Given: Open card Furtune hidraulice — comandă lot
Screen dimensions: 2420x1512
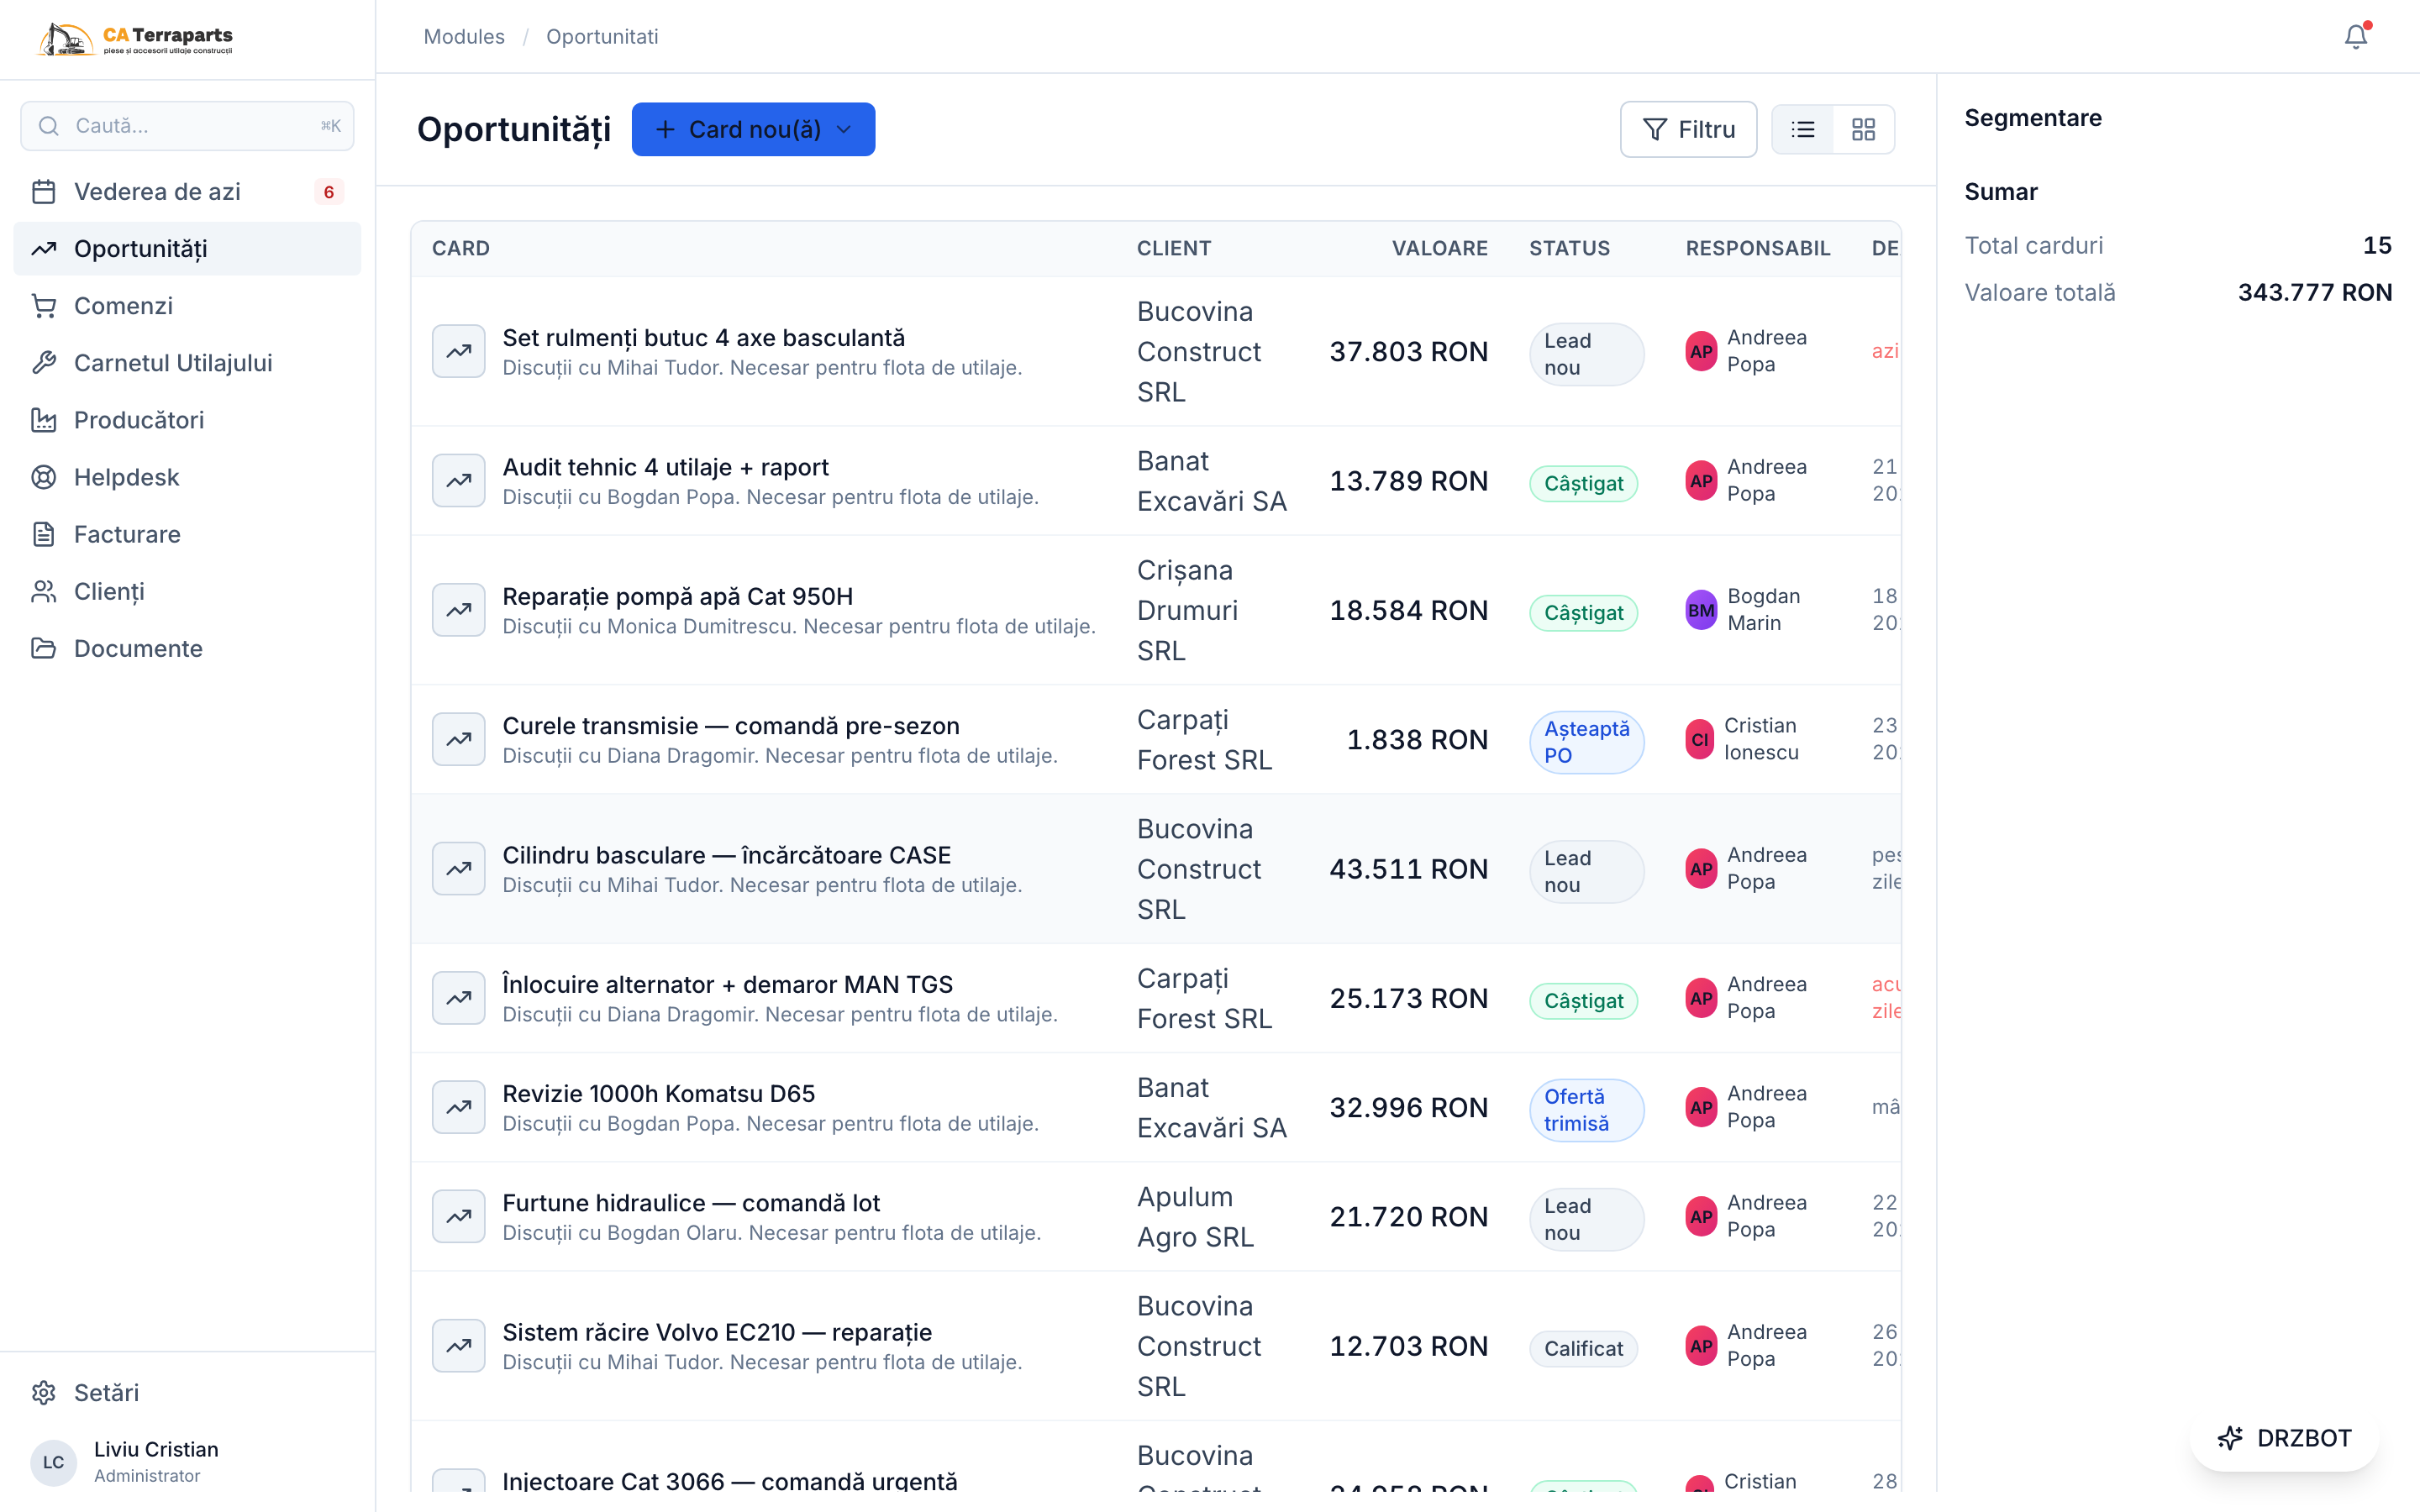Looking at the screenshot, I should tap(691, 1203).
